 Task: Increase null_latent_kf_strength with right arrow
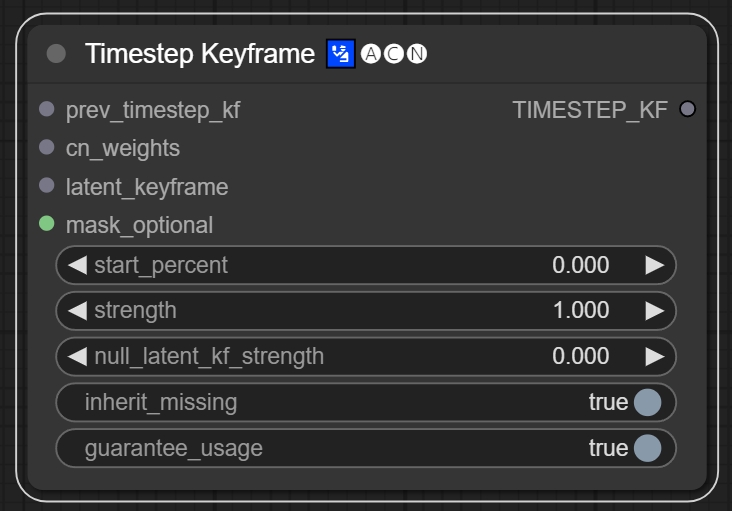[x=654, y=356]
